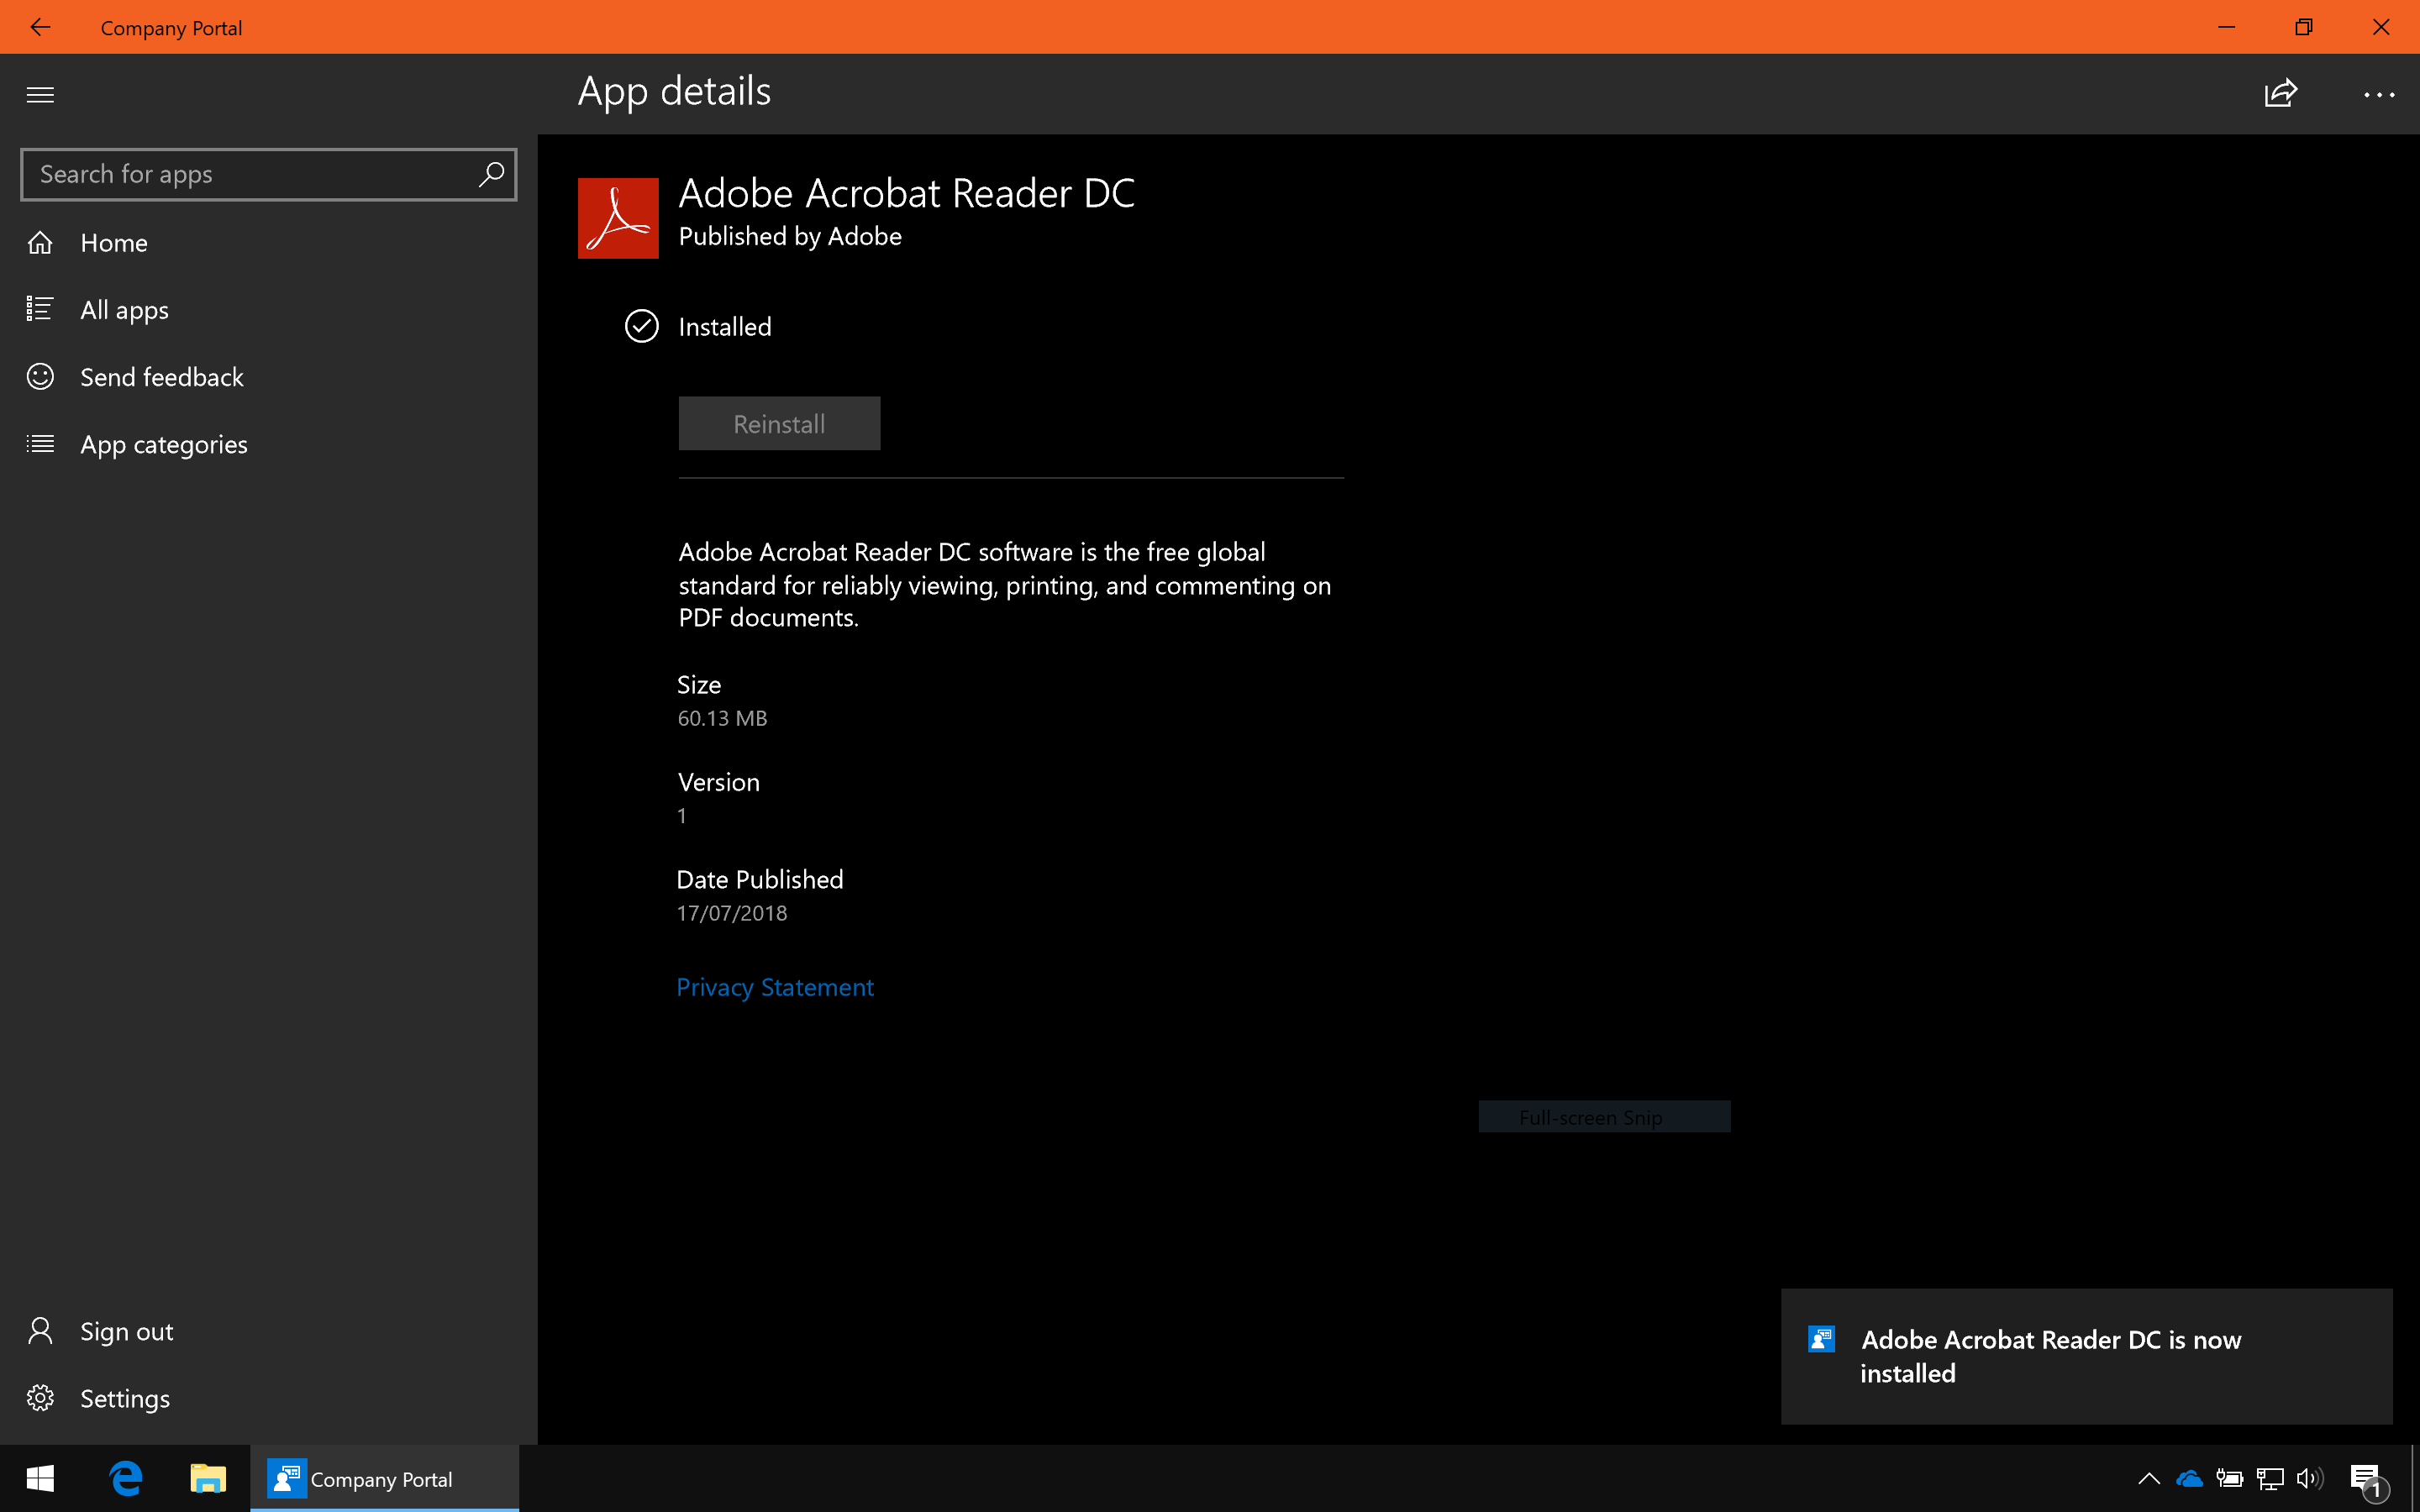Toggle the hamburger navigation menu
This screenshot has width=2420, height=1512.
(x=40, y=95)
